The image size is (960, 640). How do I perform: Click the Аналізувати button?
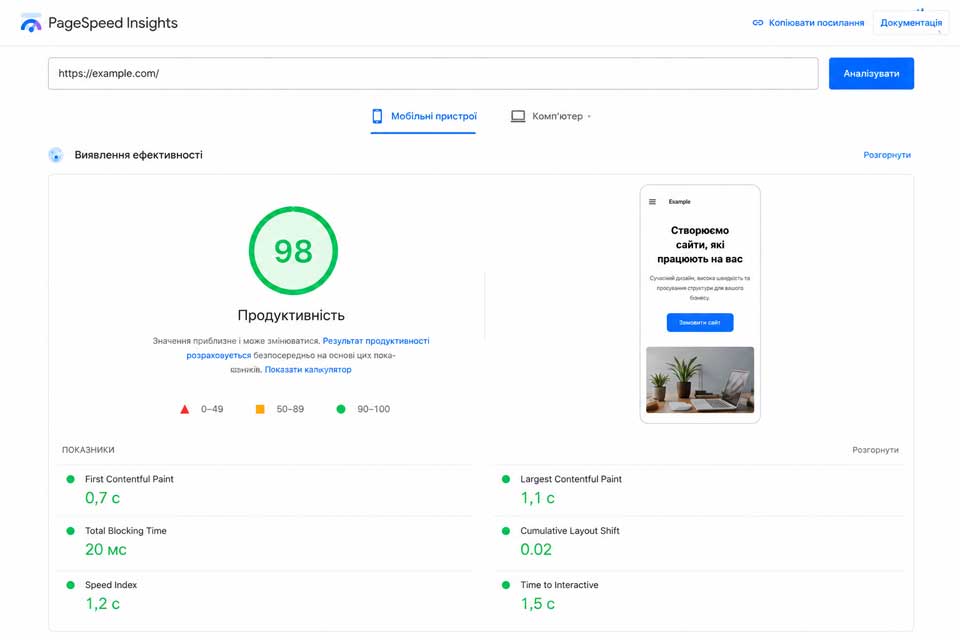click(x=871, y=73)
